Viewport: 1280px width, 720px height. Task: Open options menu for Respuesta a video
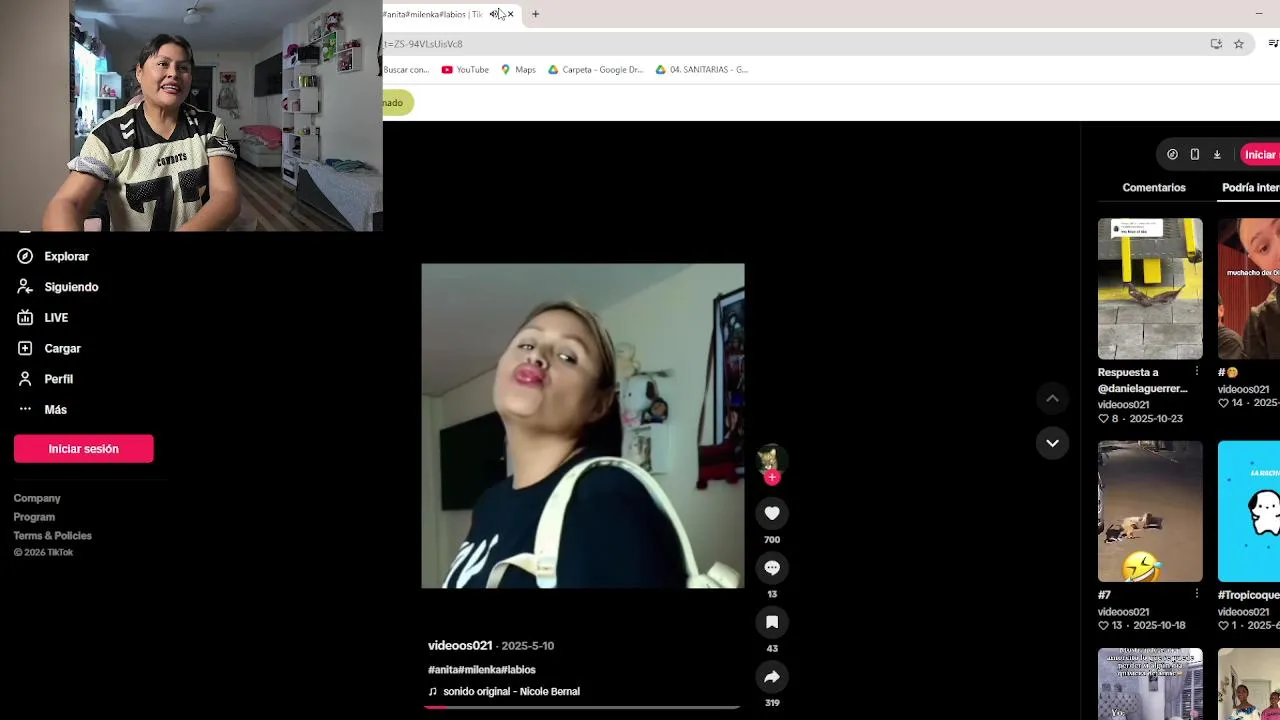(1196, 372)
